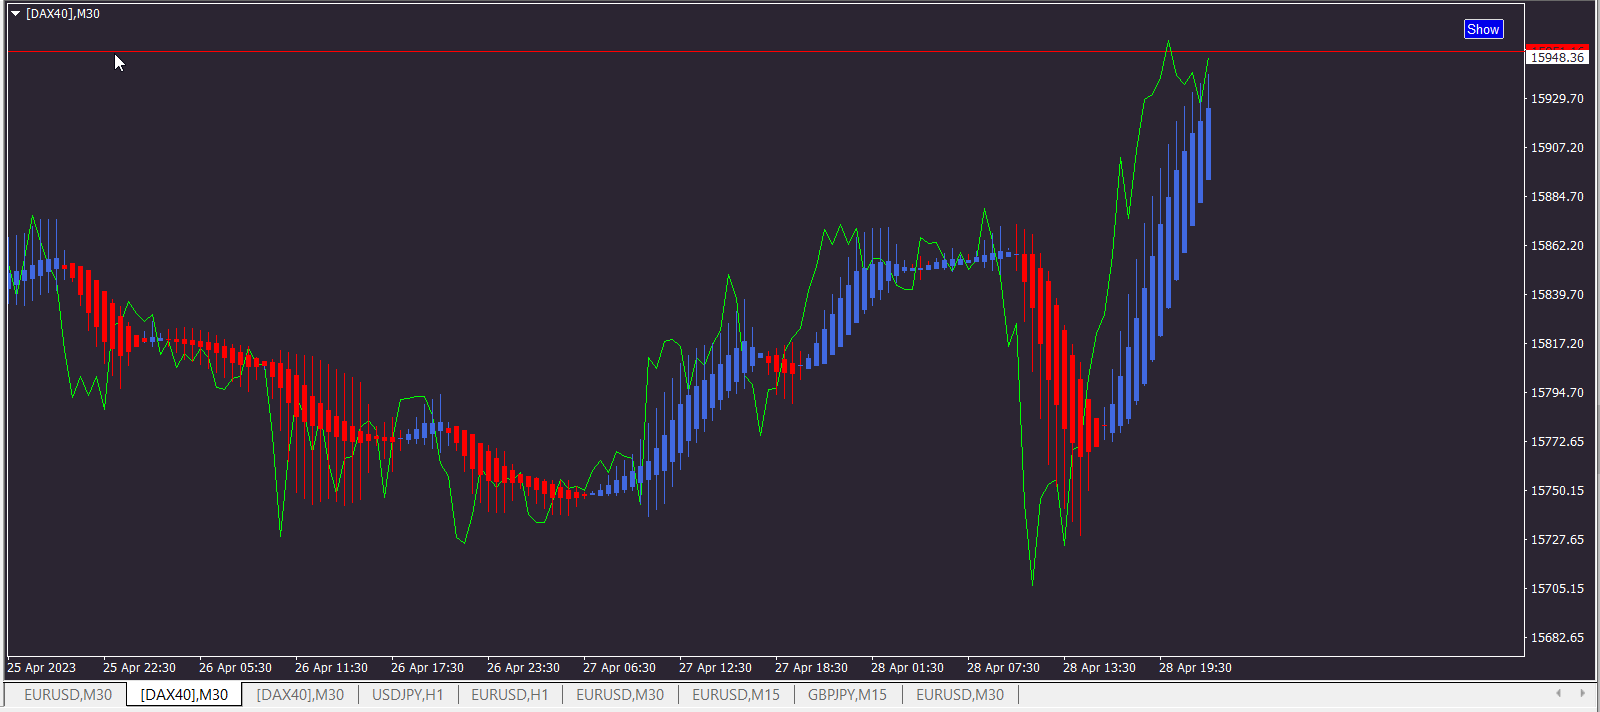This screenshot has height=712, width=1600.
Task: Click the 15705.15 price level
Action: [x=1557, y=588]
